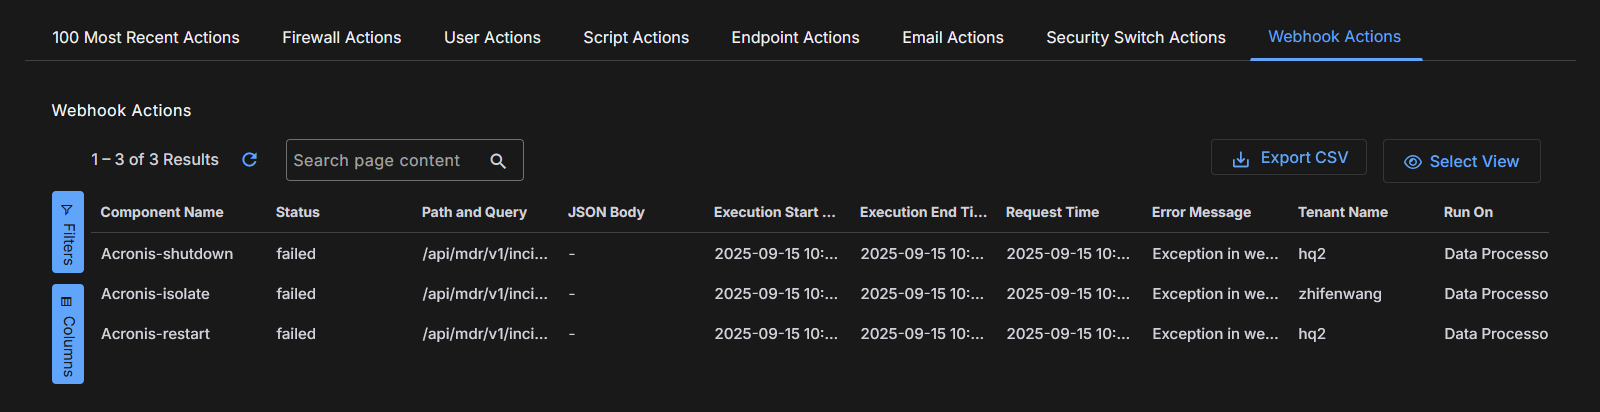Select the Script Actions tab

636,38
